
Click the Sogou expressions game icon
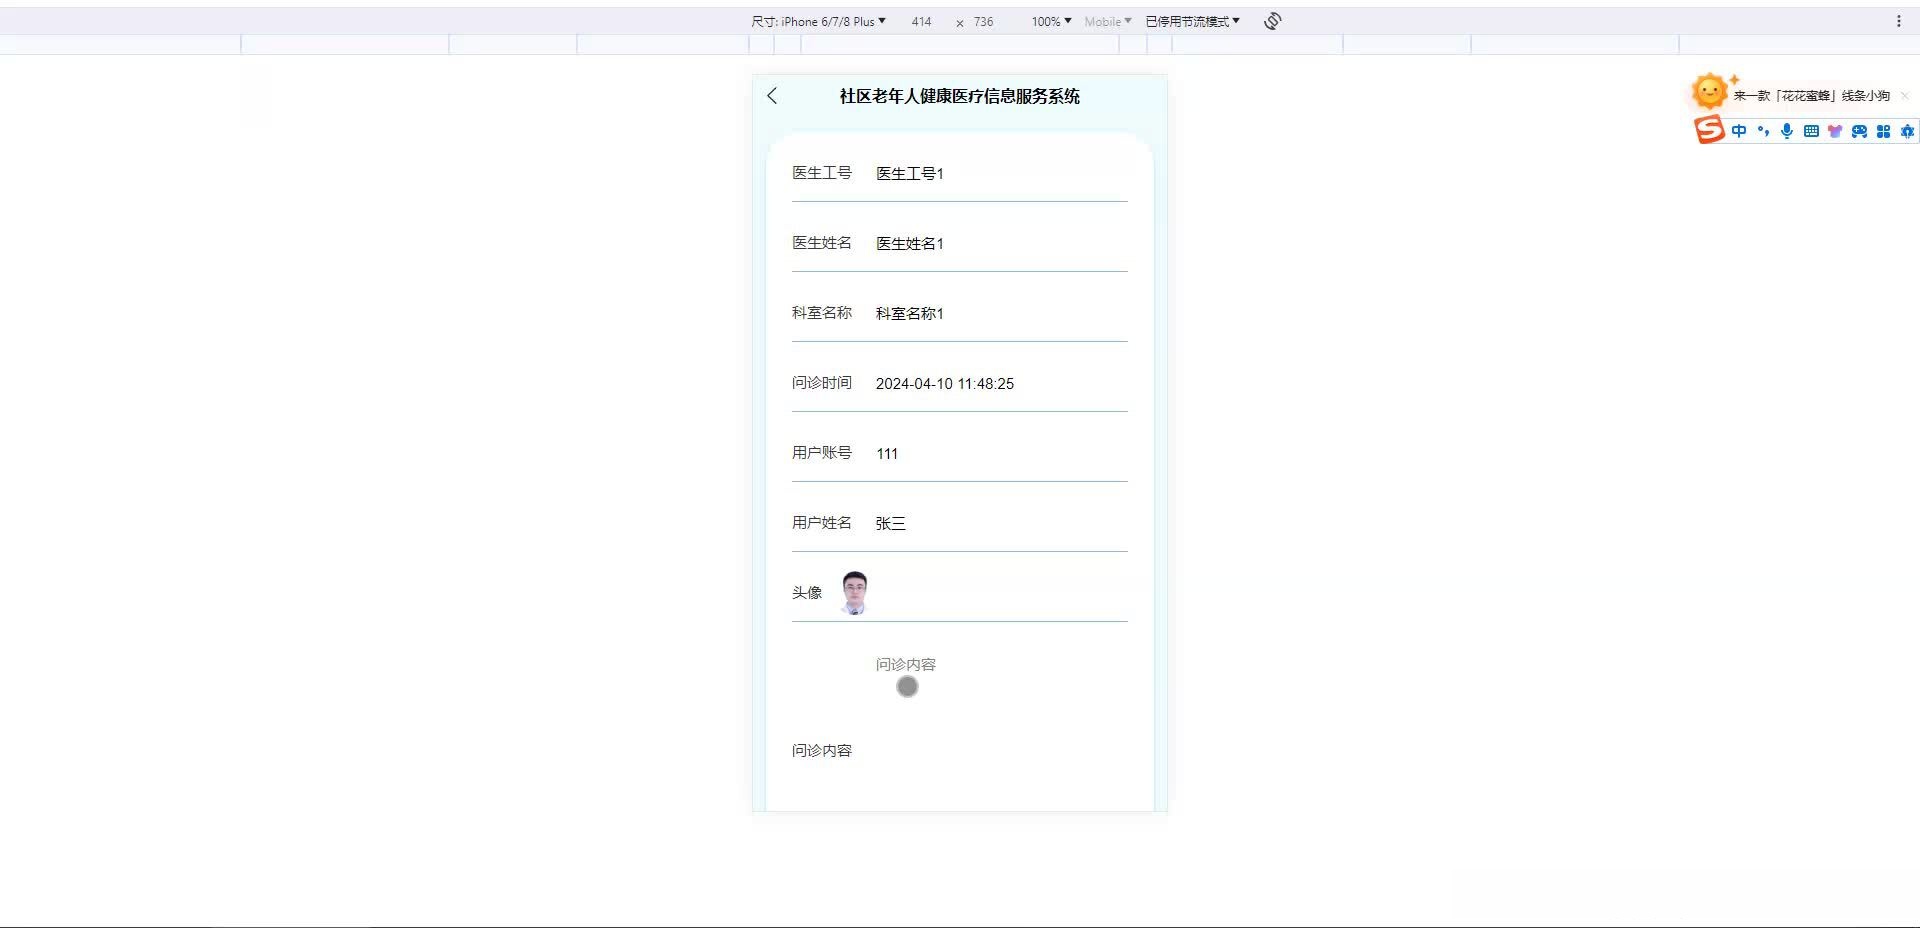[1859, 131]
